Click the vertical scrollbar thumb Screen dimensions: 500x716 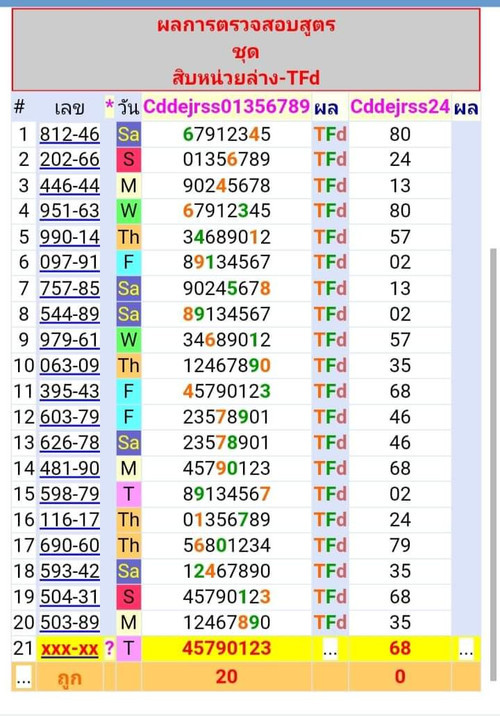493,465
